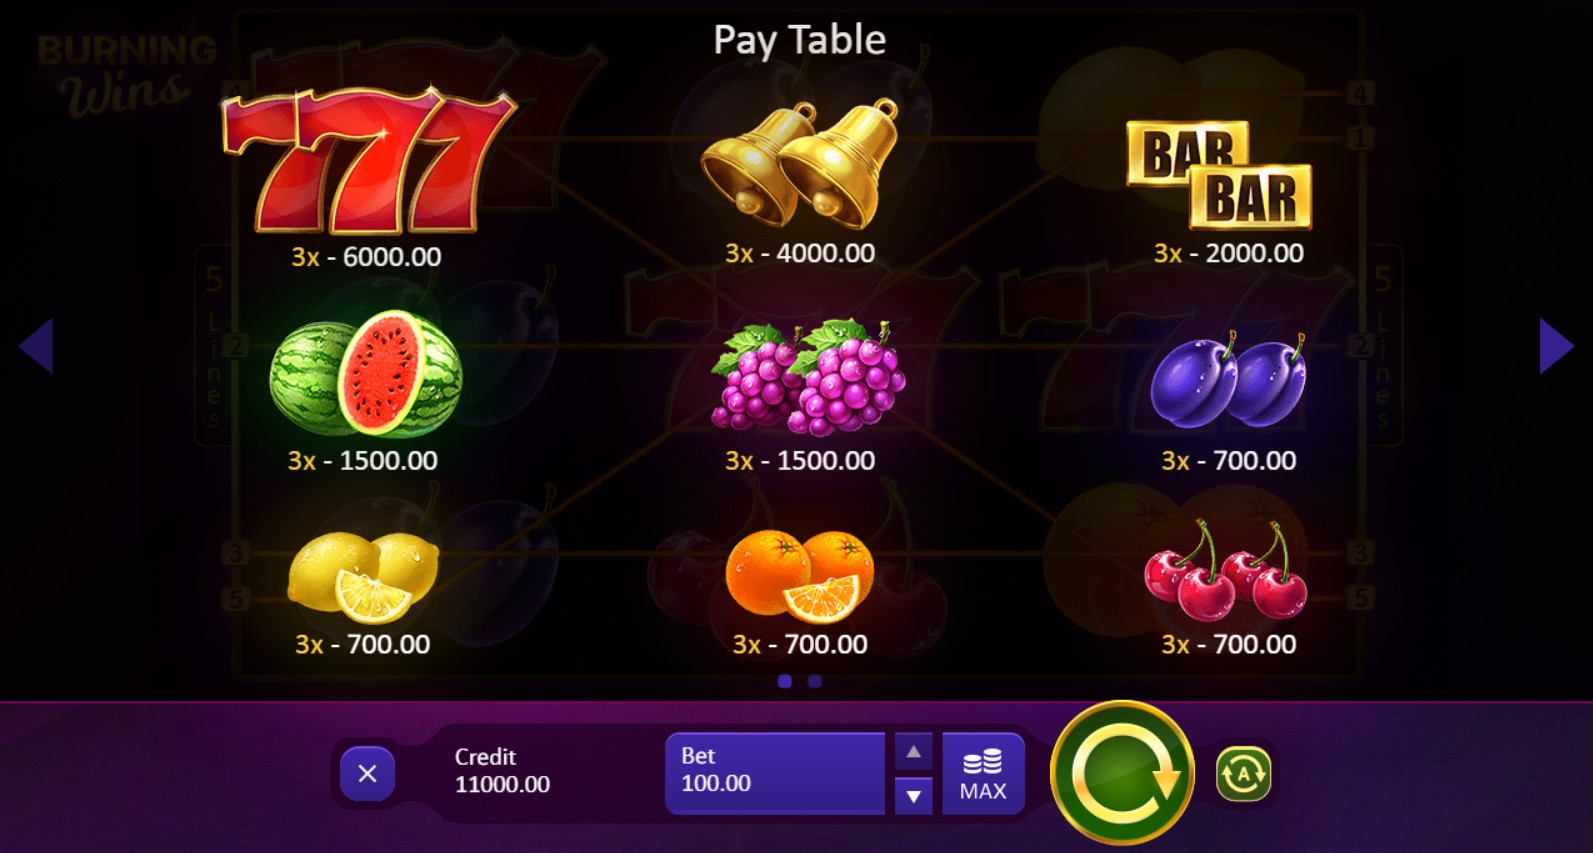Click the BAR BAR symbol
Image resolution: width=1593 pixels, height=853 pixels.
pos(1219,175)
